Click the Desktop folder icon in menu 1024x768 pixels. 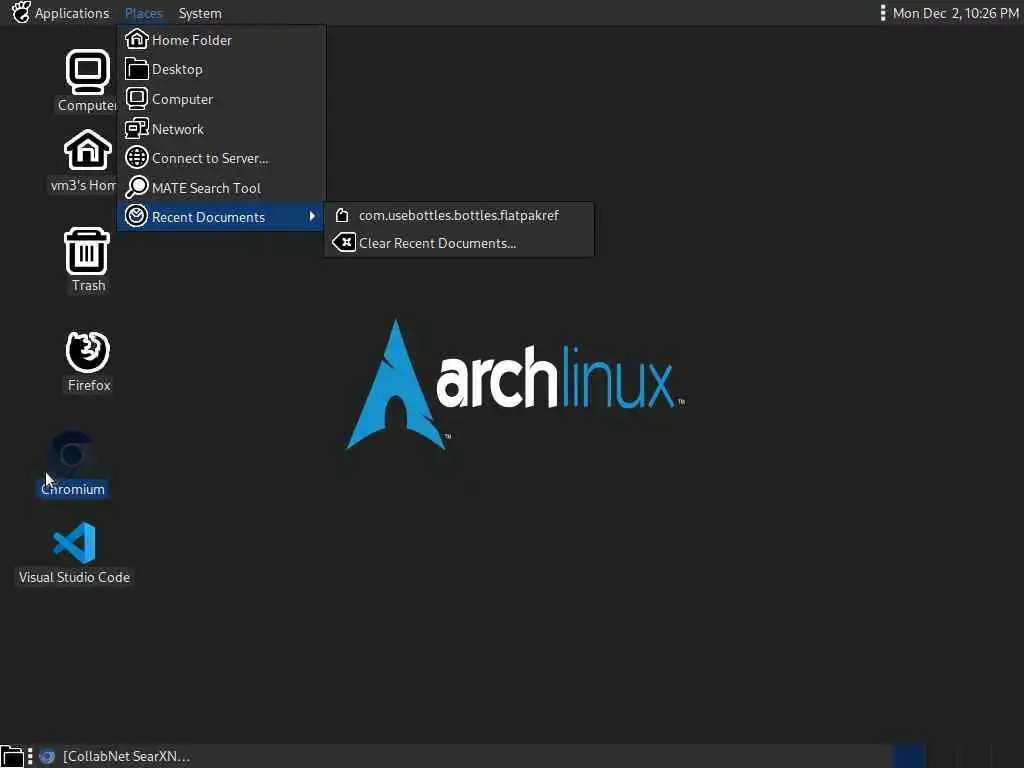click(x=136, y=69)
